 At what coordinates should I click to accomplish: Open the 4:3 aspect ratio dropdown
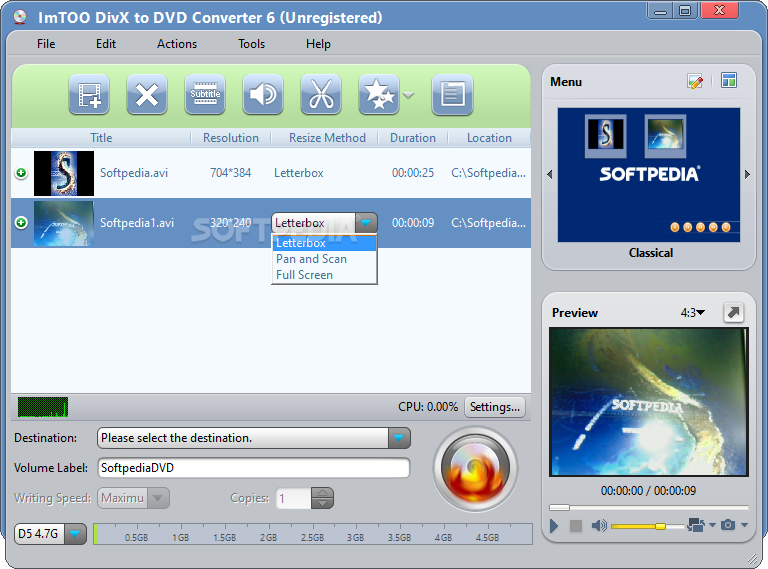693,312
